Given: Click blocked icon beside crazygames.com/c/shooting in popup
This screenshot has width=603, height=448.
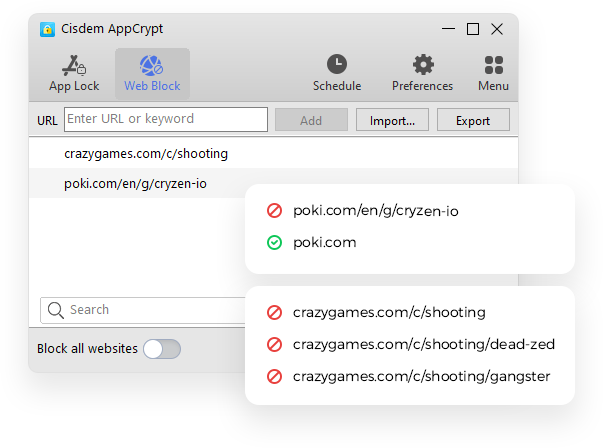Looking at the screenshot, I should click(275, 312).
